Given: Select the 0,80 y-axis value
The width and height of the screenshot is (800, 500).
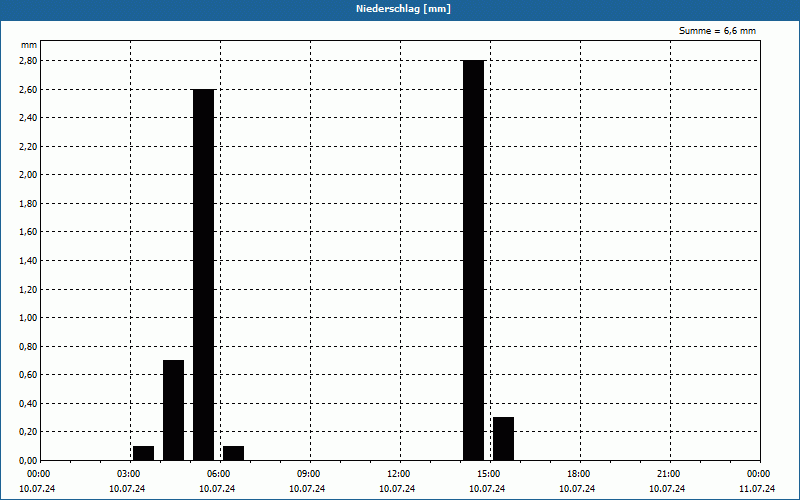Looking at the screenshot, I should click(x=29, y=346).
